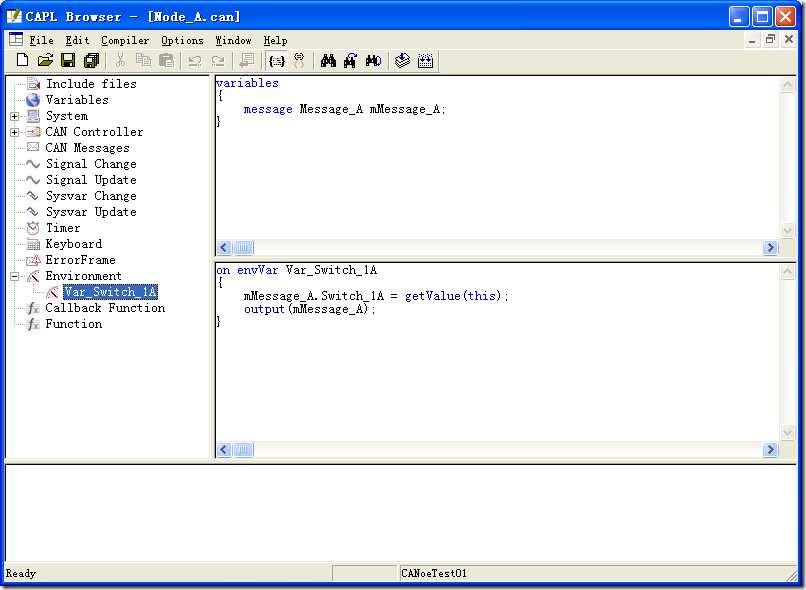
Task: Click the Compile stacked layers icon
Action: pyautogui.click(x=402, y=61)
